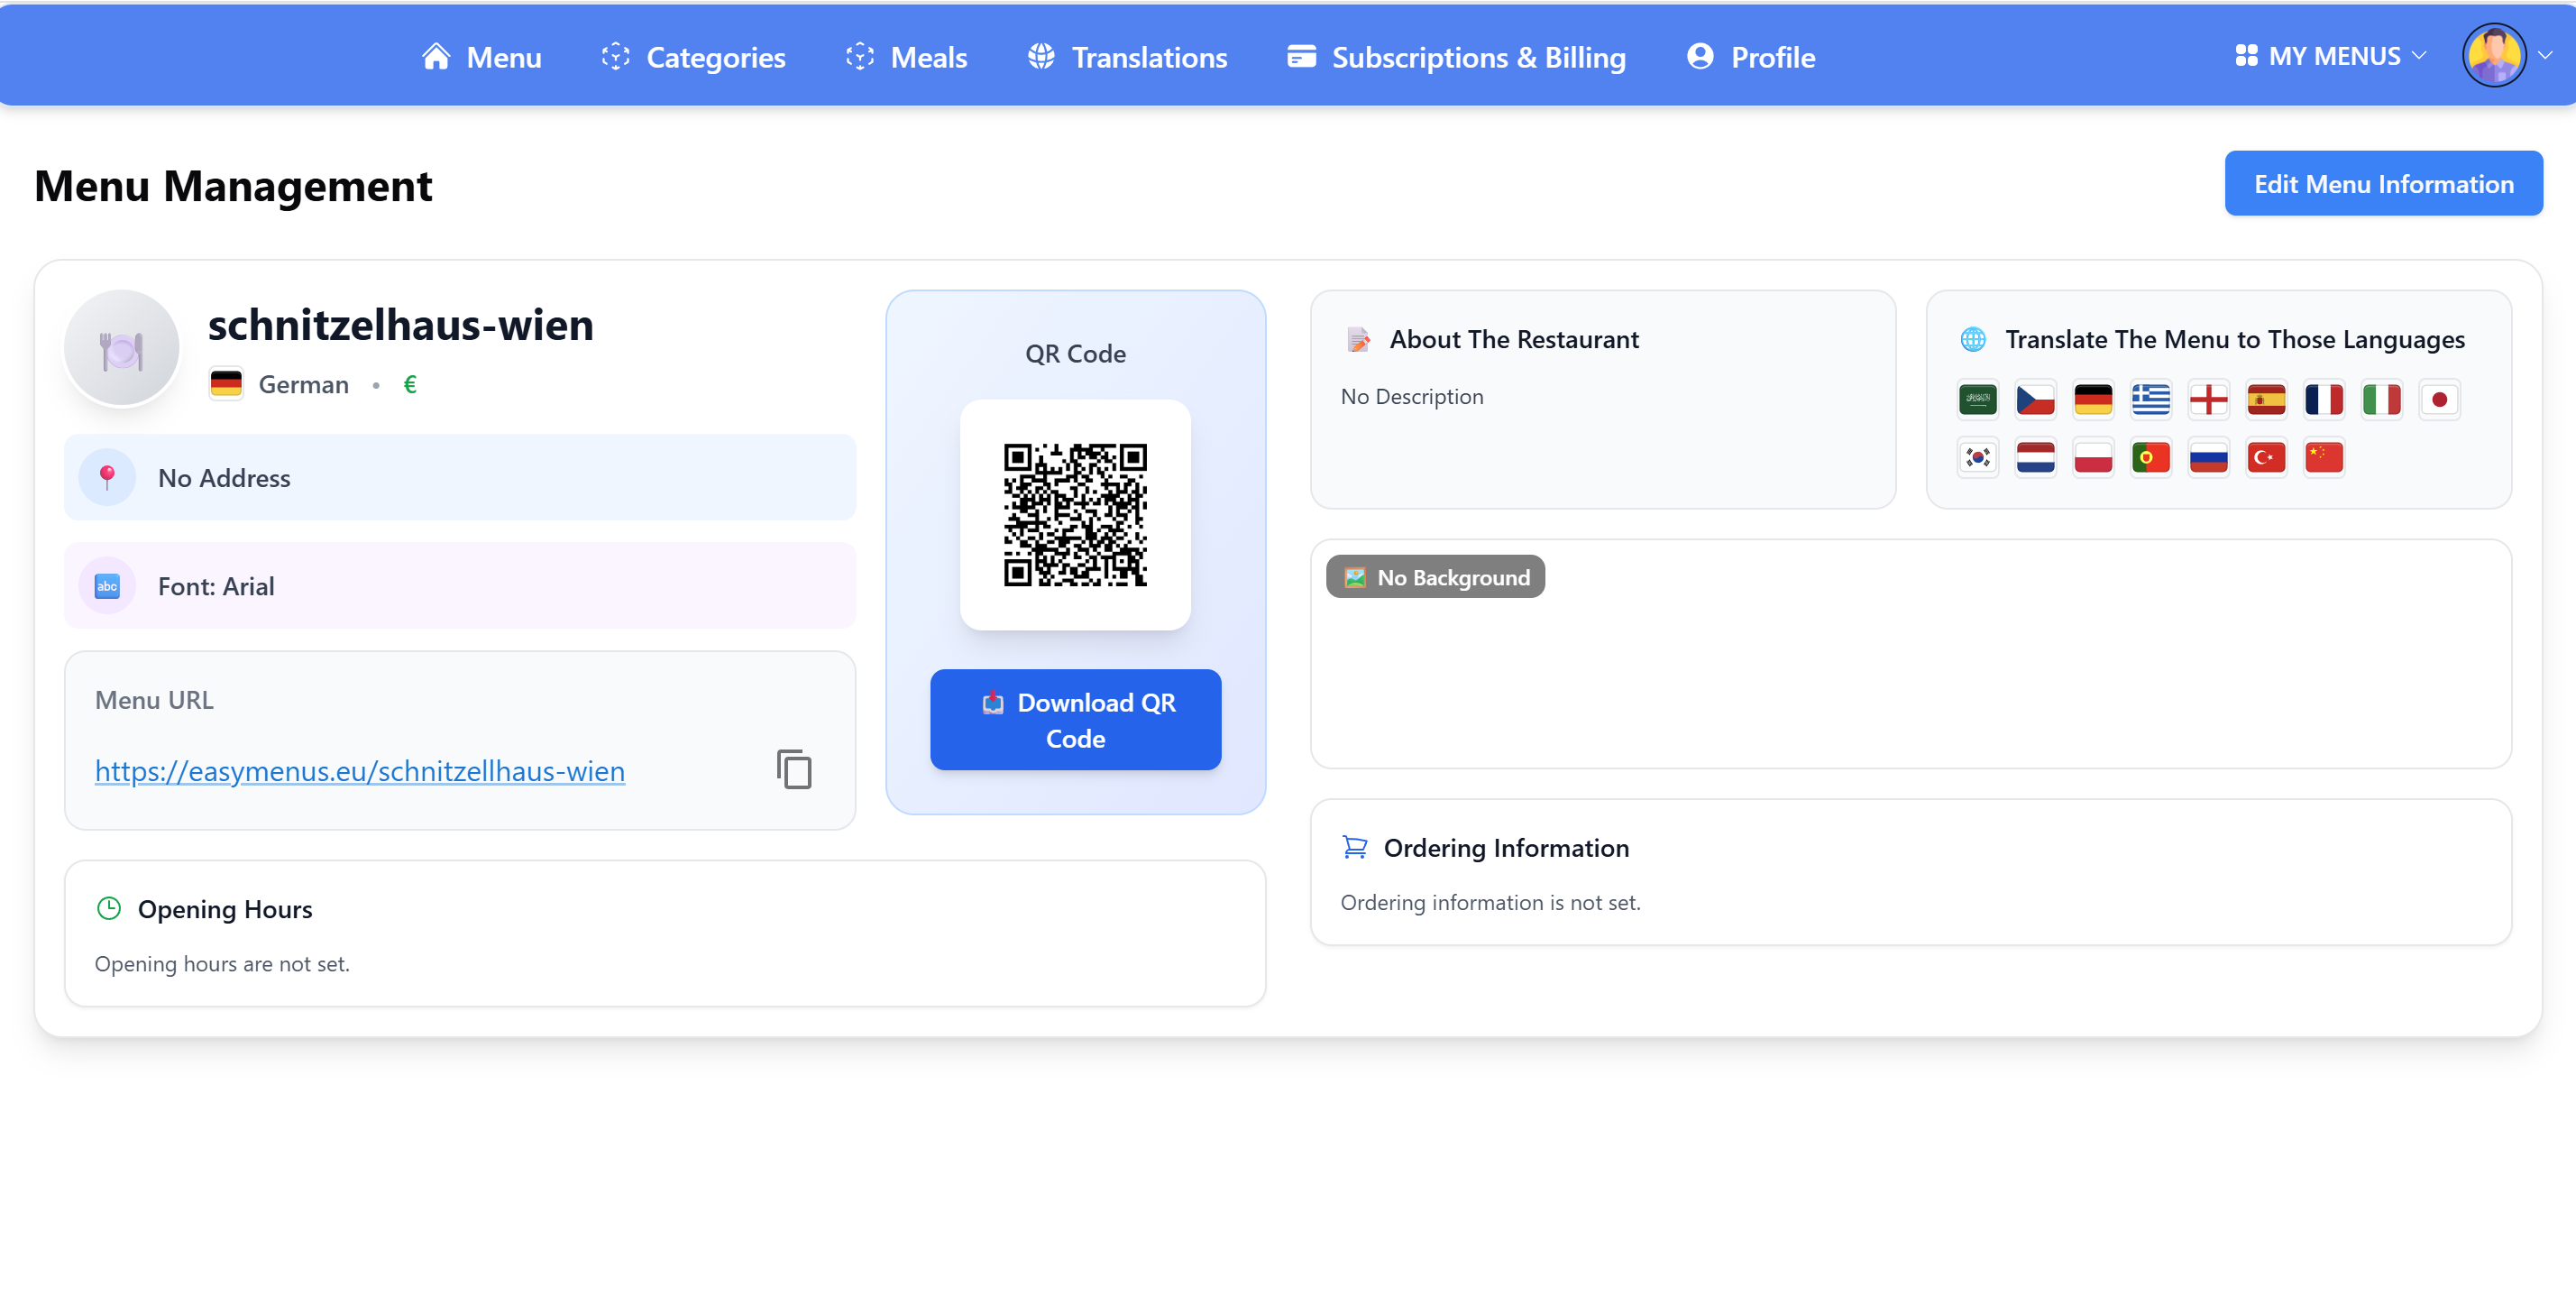Click the red pin icon in No Address
Screen dimensions: 2576x1306
tap(107, 477)
